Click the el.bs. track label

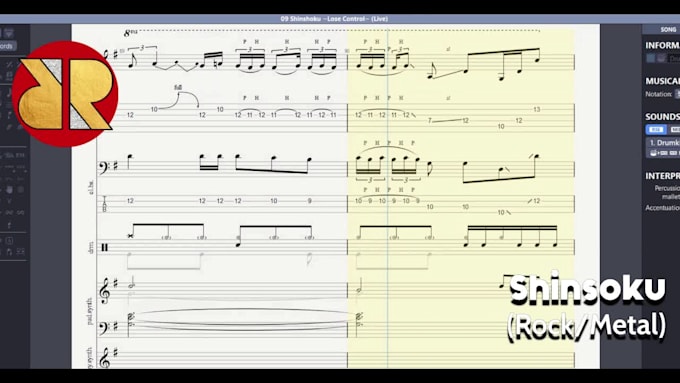pyautogui.click(x=91, y=186)
